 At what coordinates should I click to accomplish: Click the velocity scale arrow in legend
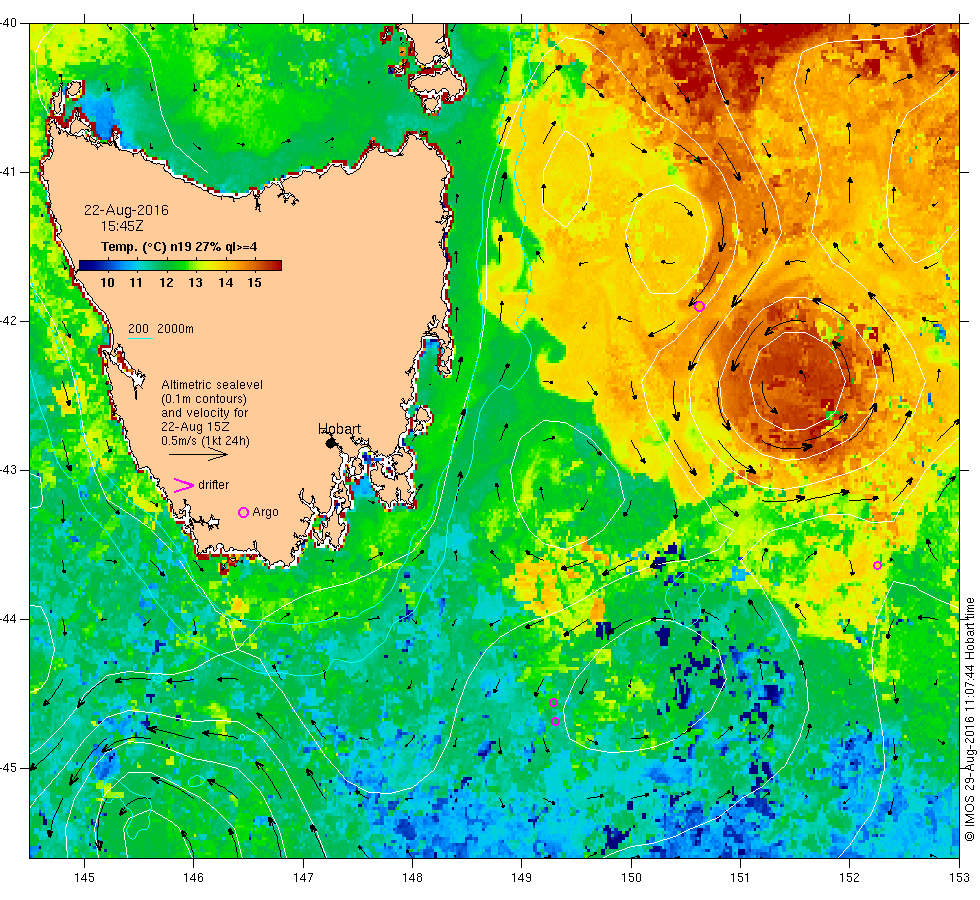click(x=199, y=455)
